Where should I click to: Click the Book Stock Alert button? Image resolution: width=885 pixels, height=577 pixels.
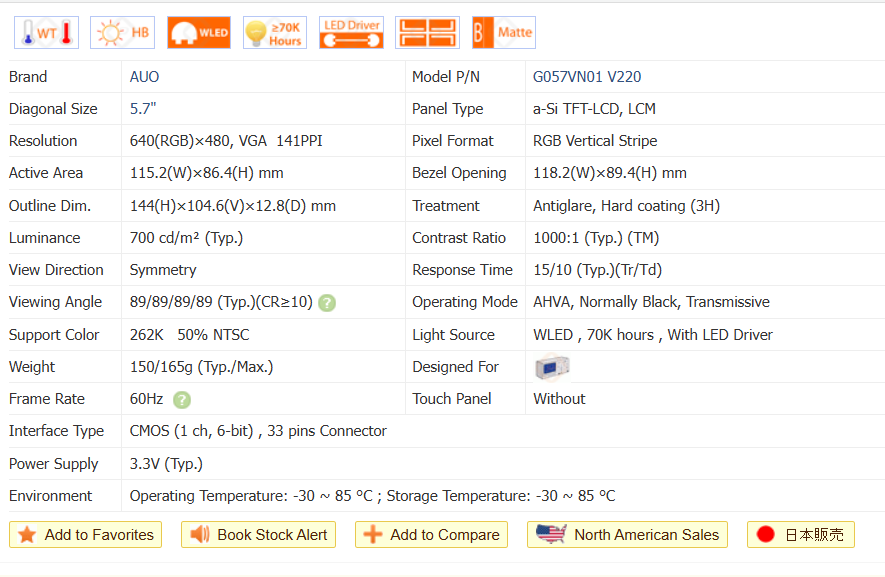[258, 535]
